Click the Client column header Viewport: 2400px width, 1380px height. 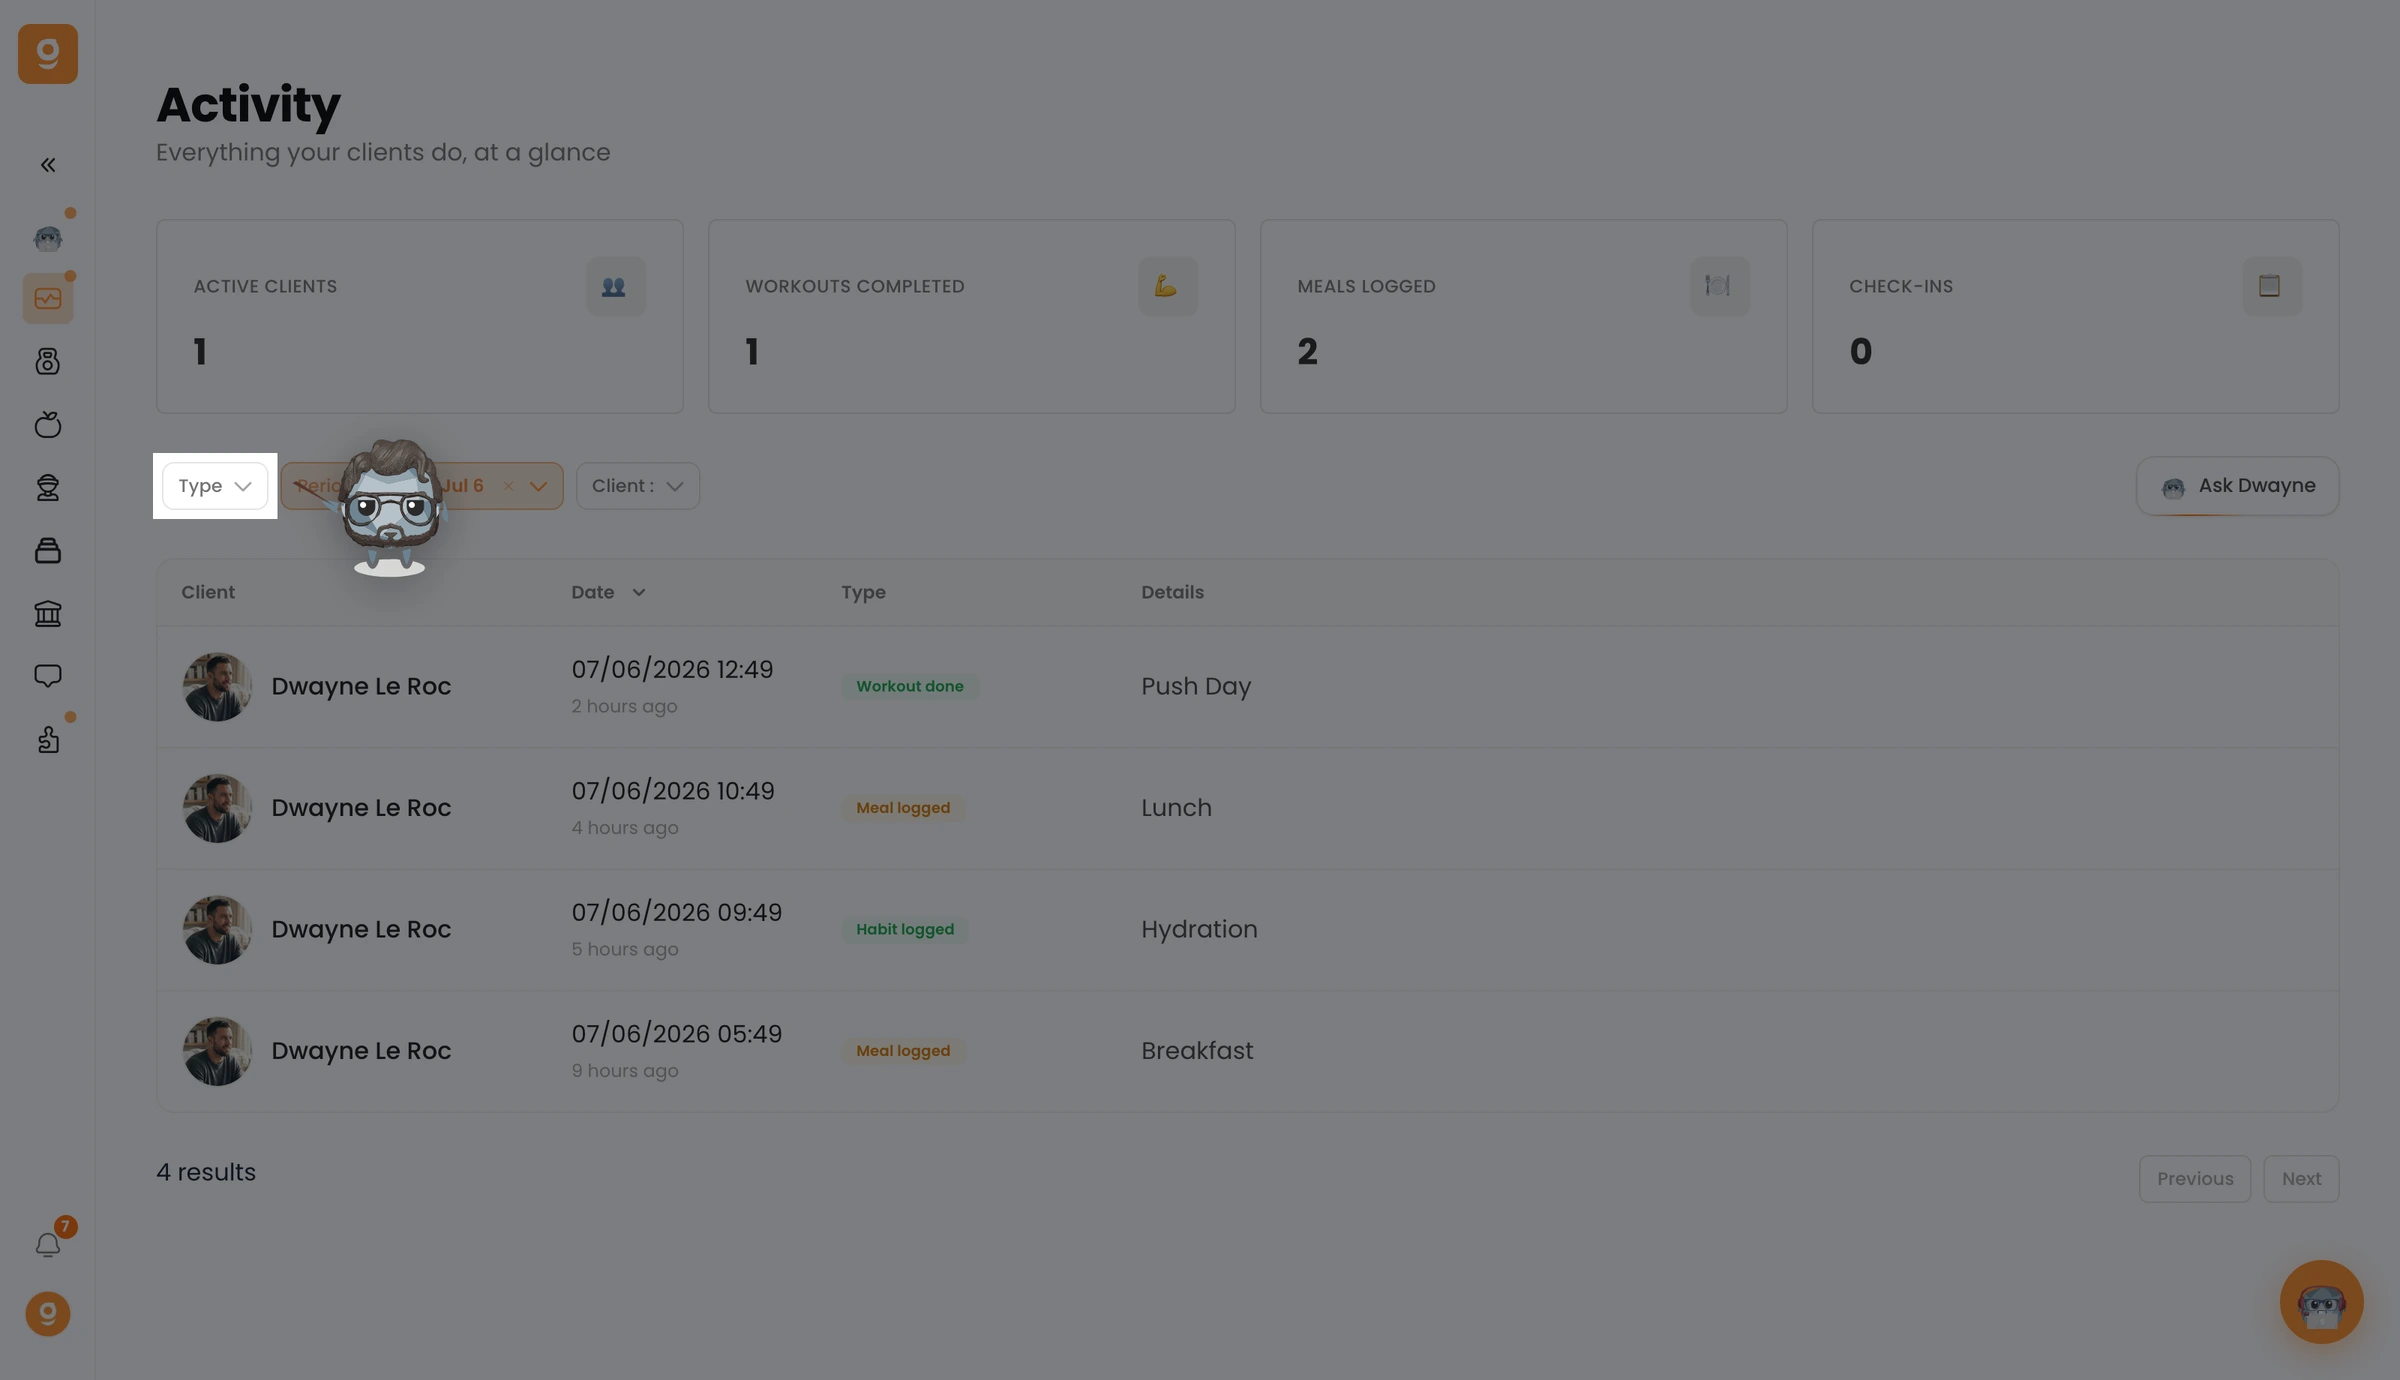[x=208, y=593]
